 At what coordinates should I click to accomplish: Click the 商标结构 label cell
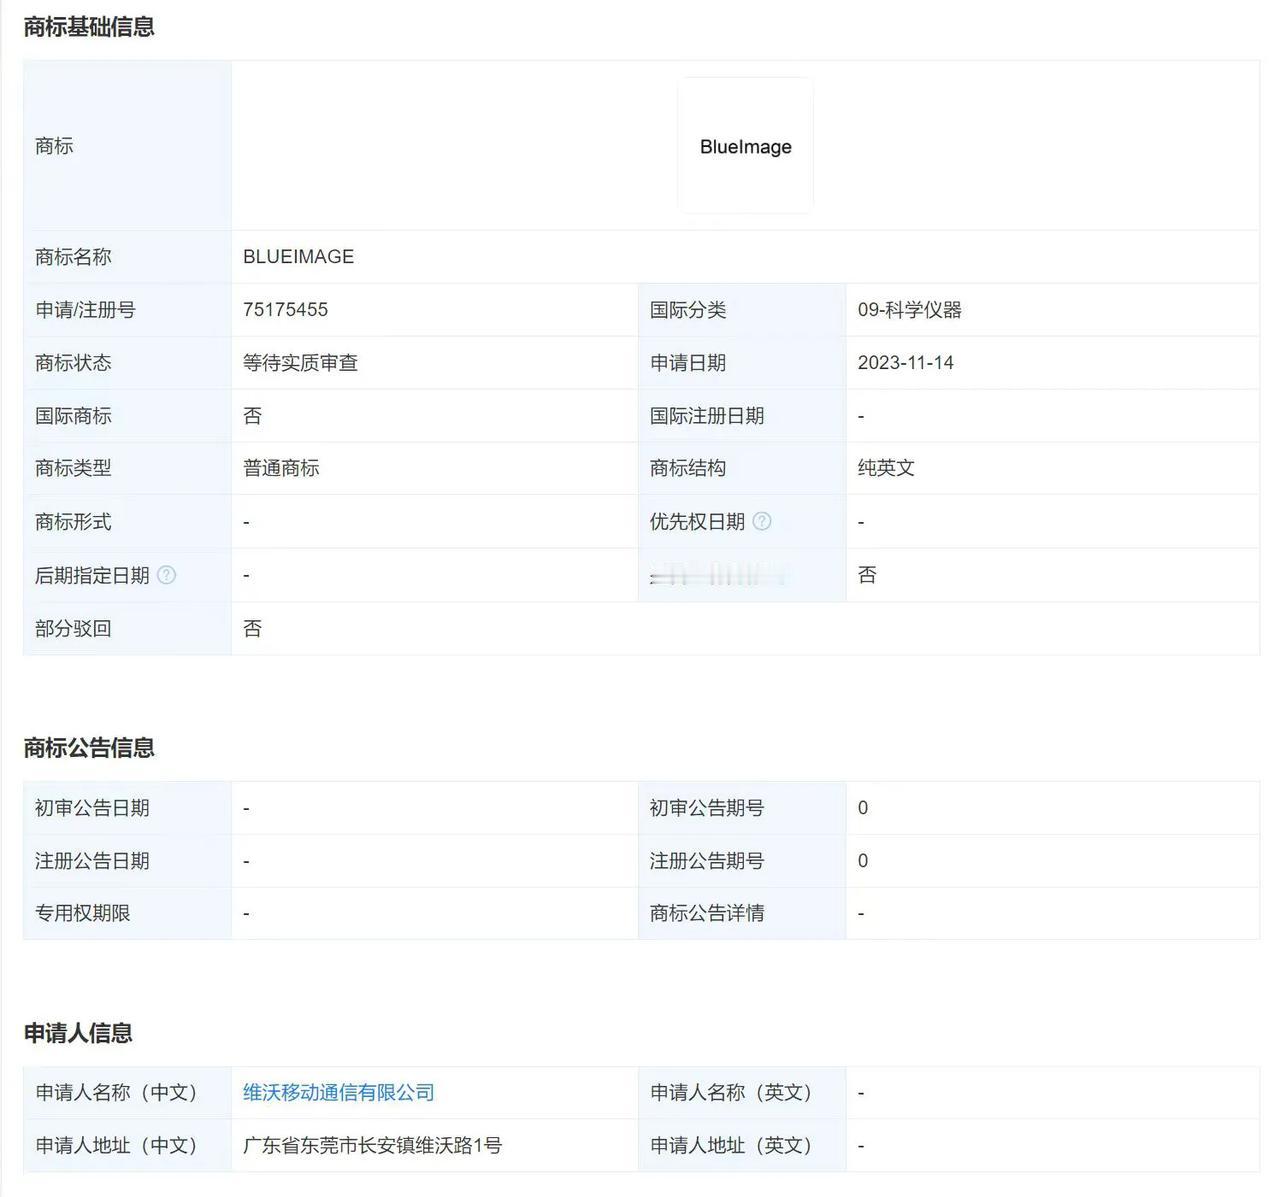742,468
